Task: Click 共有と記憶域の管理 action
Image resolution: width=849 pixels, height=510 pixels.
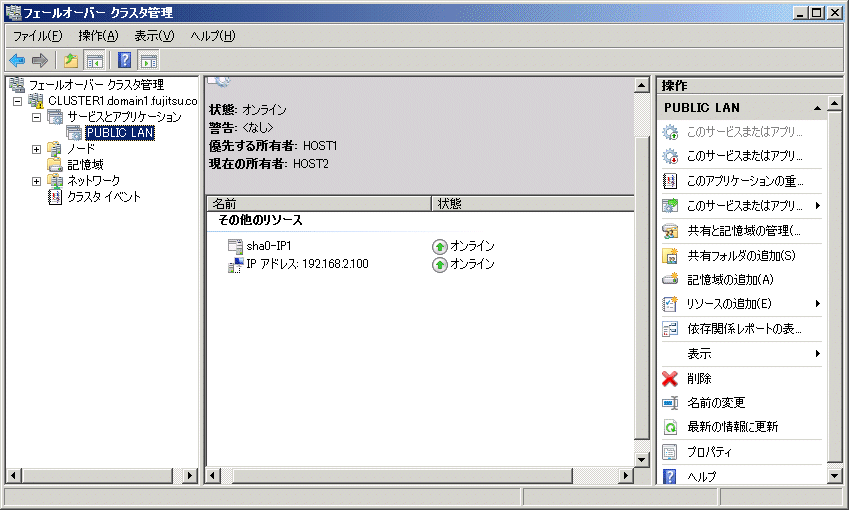Action: pyautogui.click(x=742, y=231)
